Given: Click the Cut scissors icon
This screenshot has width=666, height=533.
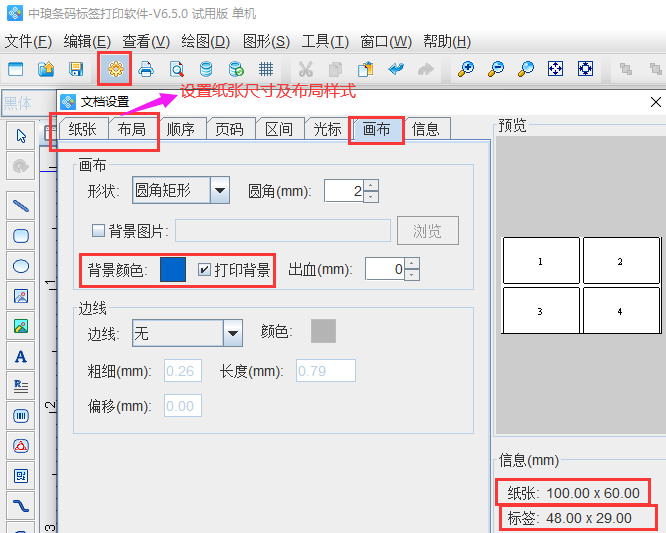Looking at the screenshot, I should [x=305, y=69].
